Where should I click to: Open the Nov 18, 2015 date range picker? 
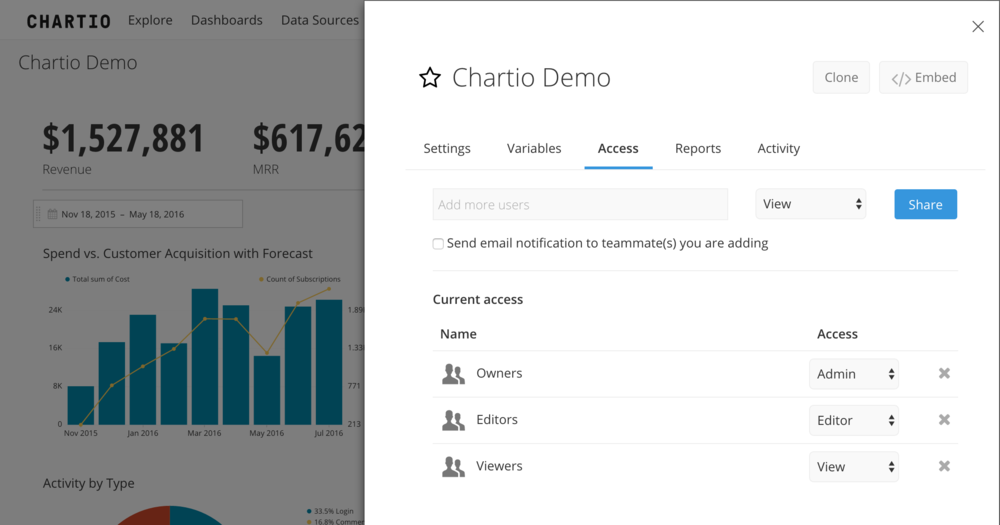tap(138, 214)
